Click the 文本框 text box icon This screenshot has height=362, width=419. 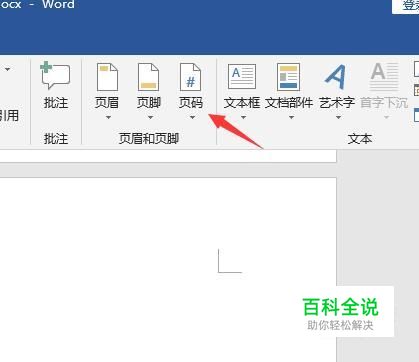[242, 76]
